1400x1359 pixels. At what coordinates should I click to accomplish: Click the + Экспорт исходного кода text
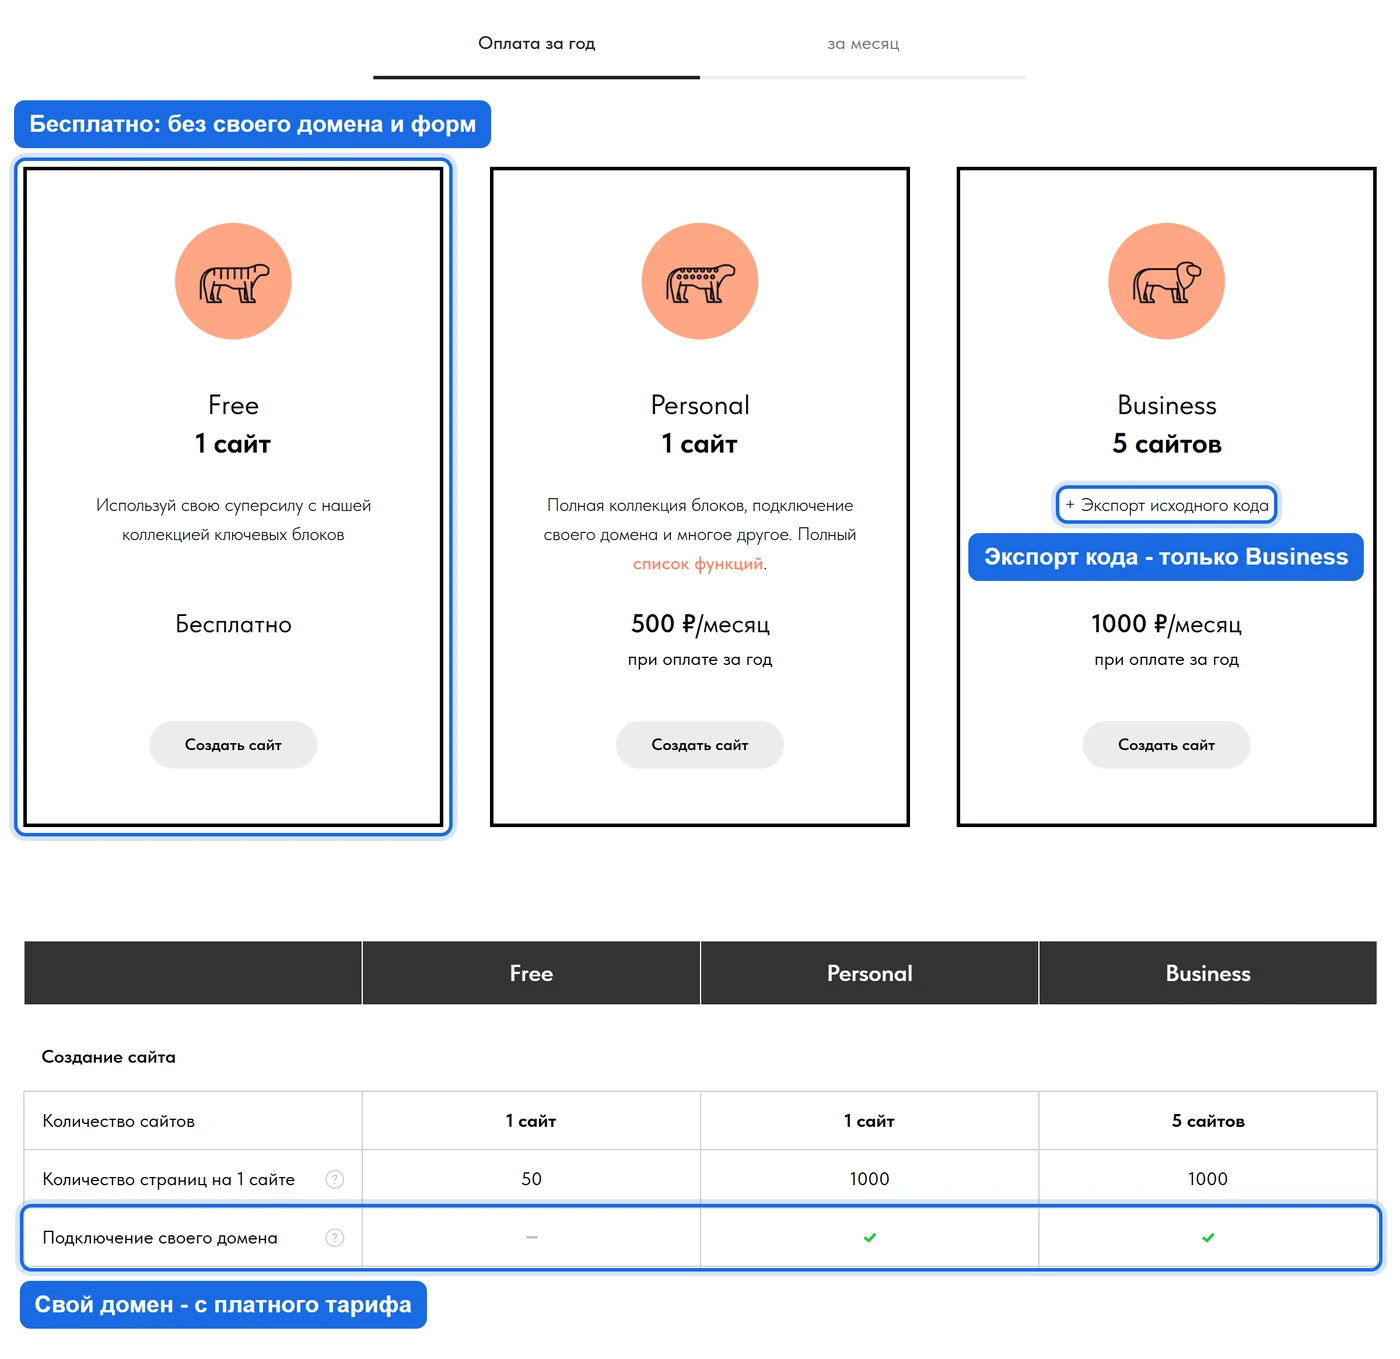click(1166, 505)
